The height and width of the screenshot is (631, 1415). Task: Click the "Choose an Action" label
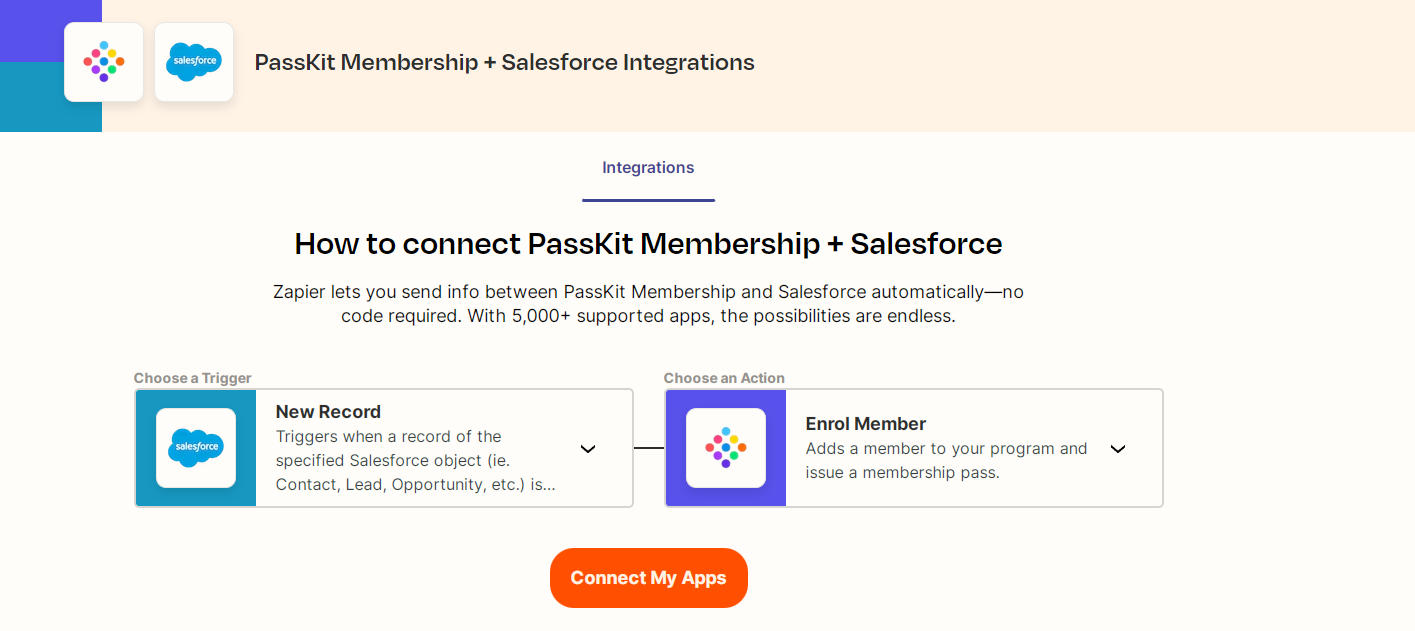click(724, 378)
